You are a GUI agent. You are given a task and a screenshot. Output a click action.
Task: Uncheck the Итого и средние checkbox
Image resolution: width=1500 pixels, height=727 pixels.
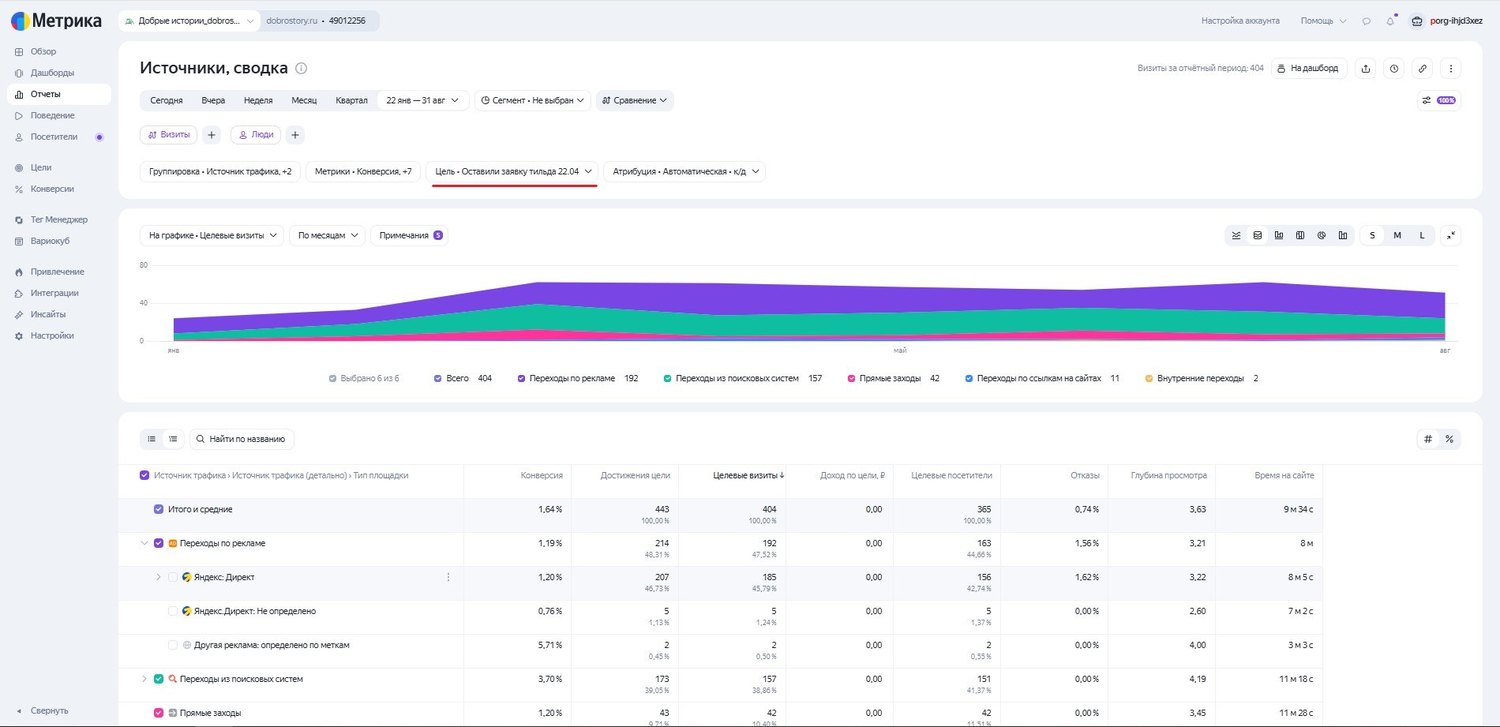pos(158,509)
